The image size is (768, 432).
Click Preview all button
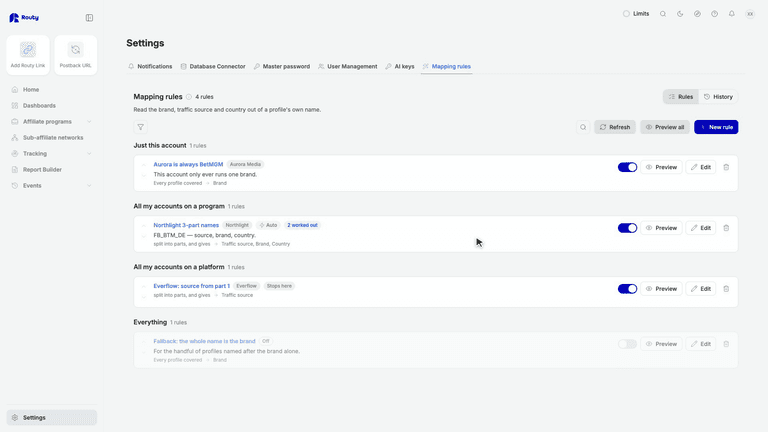[665, 127]
